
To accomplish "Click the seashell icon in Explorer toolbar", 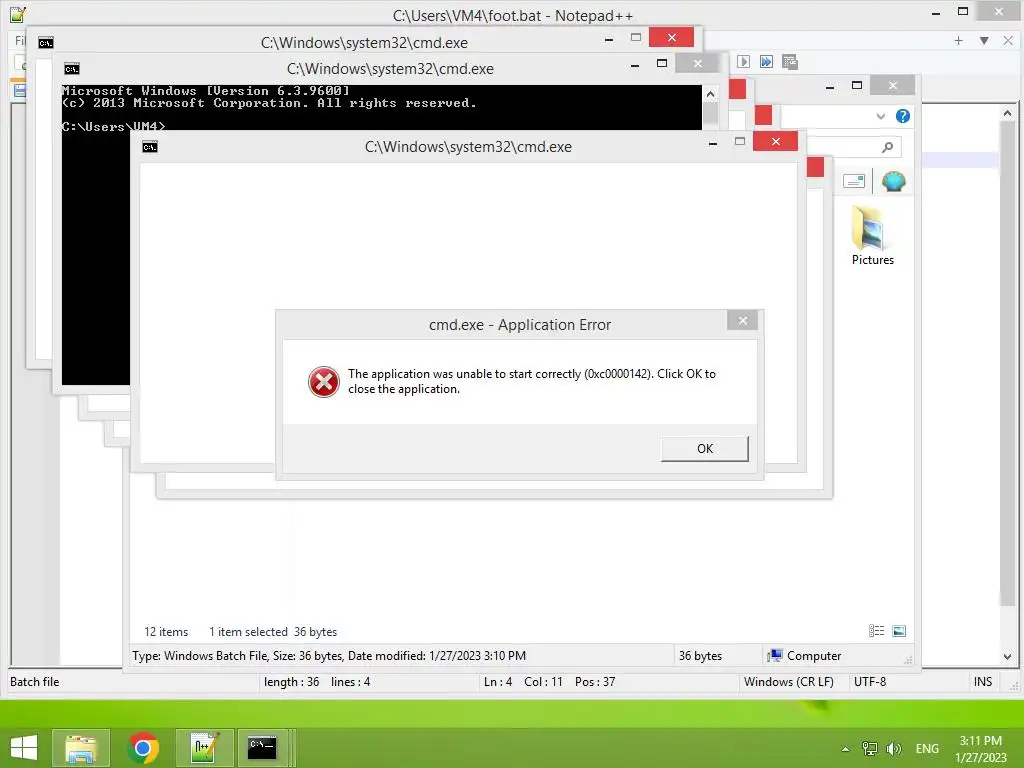I will coord(893,181).
